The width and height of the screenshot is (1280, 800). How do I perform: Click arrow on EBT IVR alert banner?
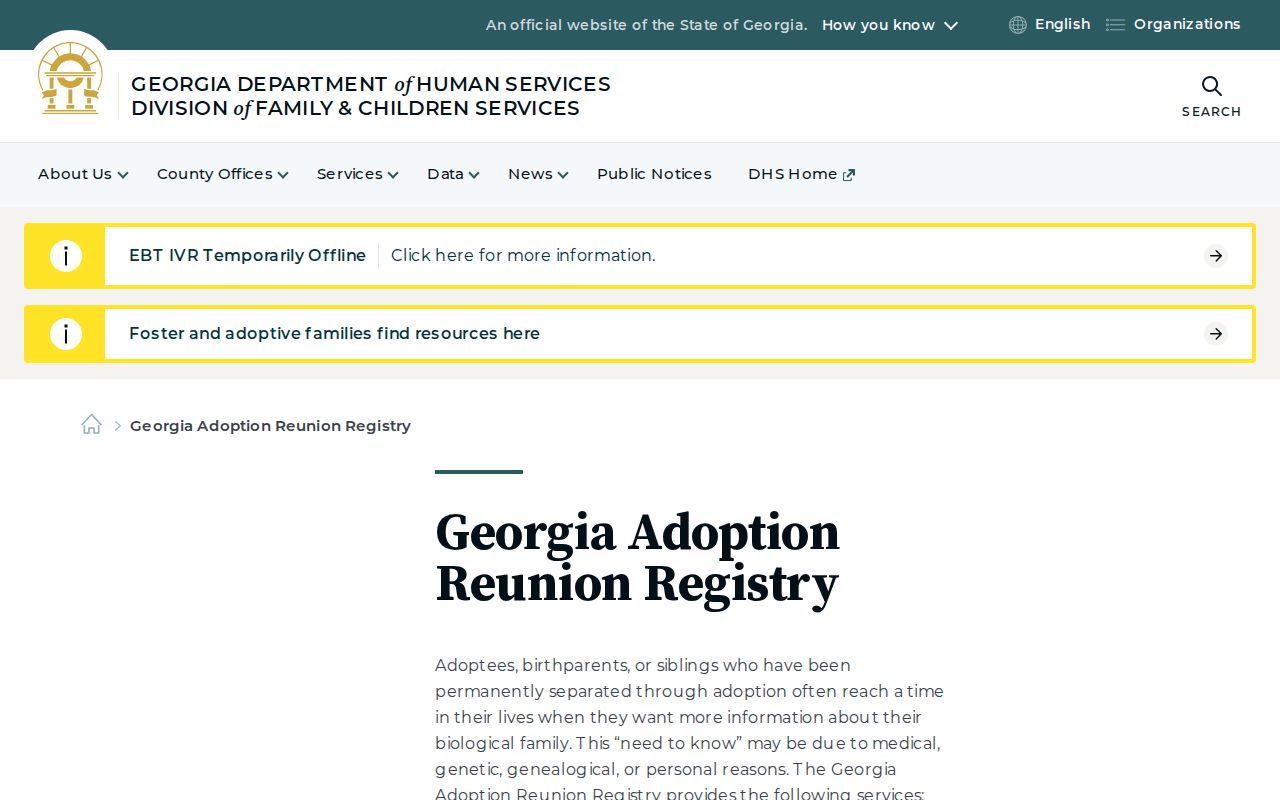point(1216,256)
